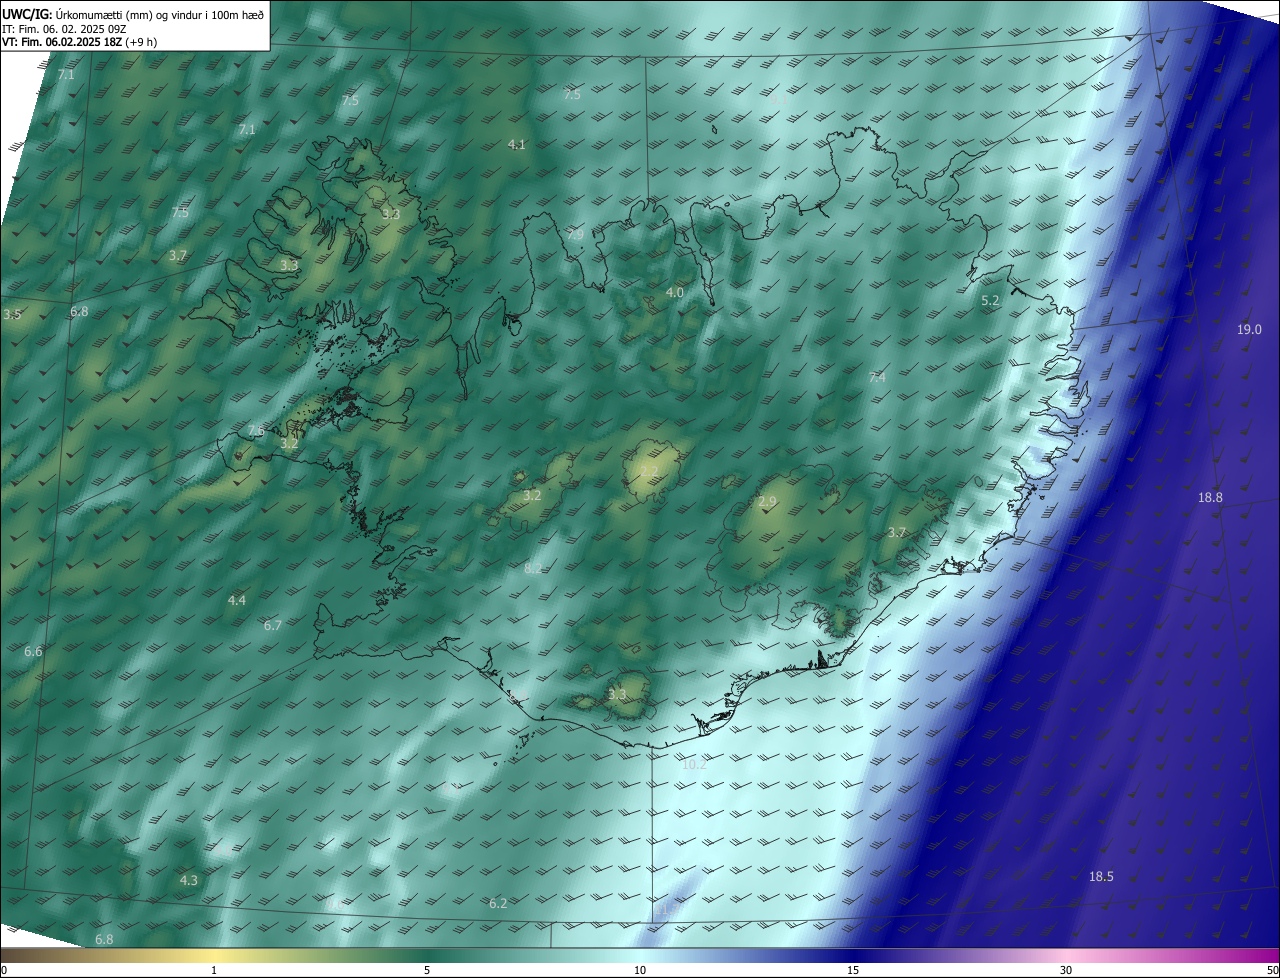Click the 15 tick on the color scale
1280x978 pixels.
853,970
